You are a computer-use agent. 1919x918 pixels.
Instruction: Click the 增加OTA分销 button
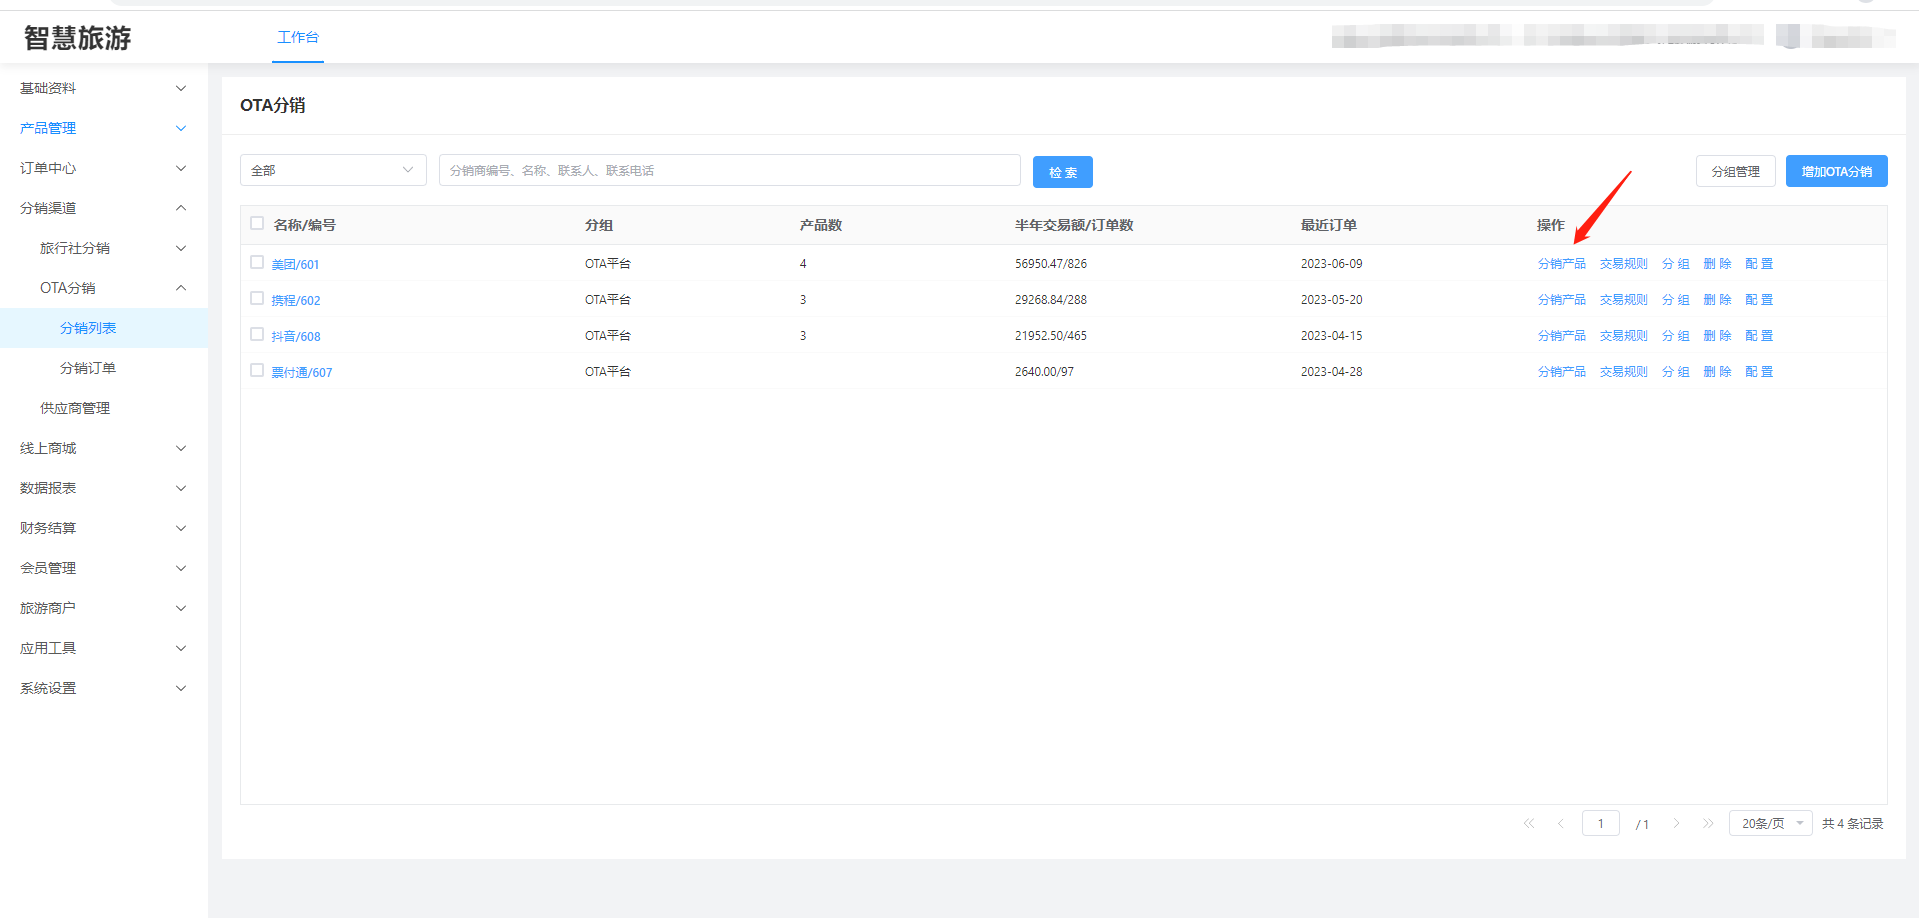1836,172
